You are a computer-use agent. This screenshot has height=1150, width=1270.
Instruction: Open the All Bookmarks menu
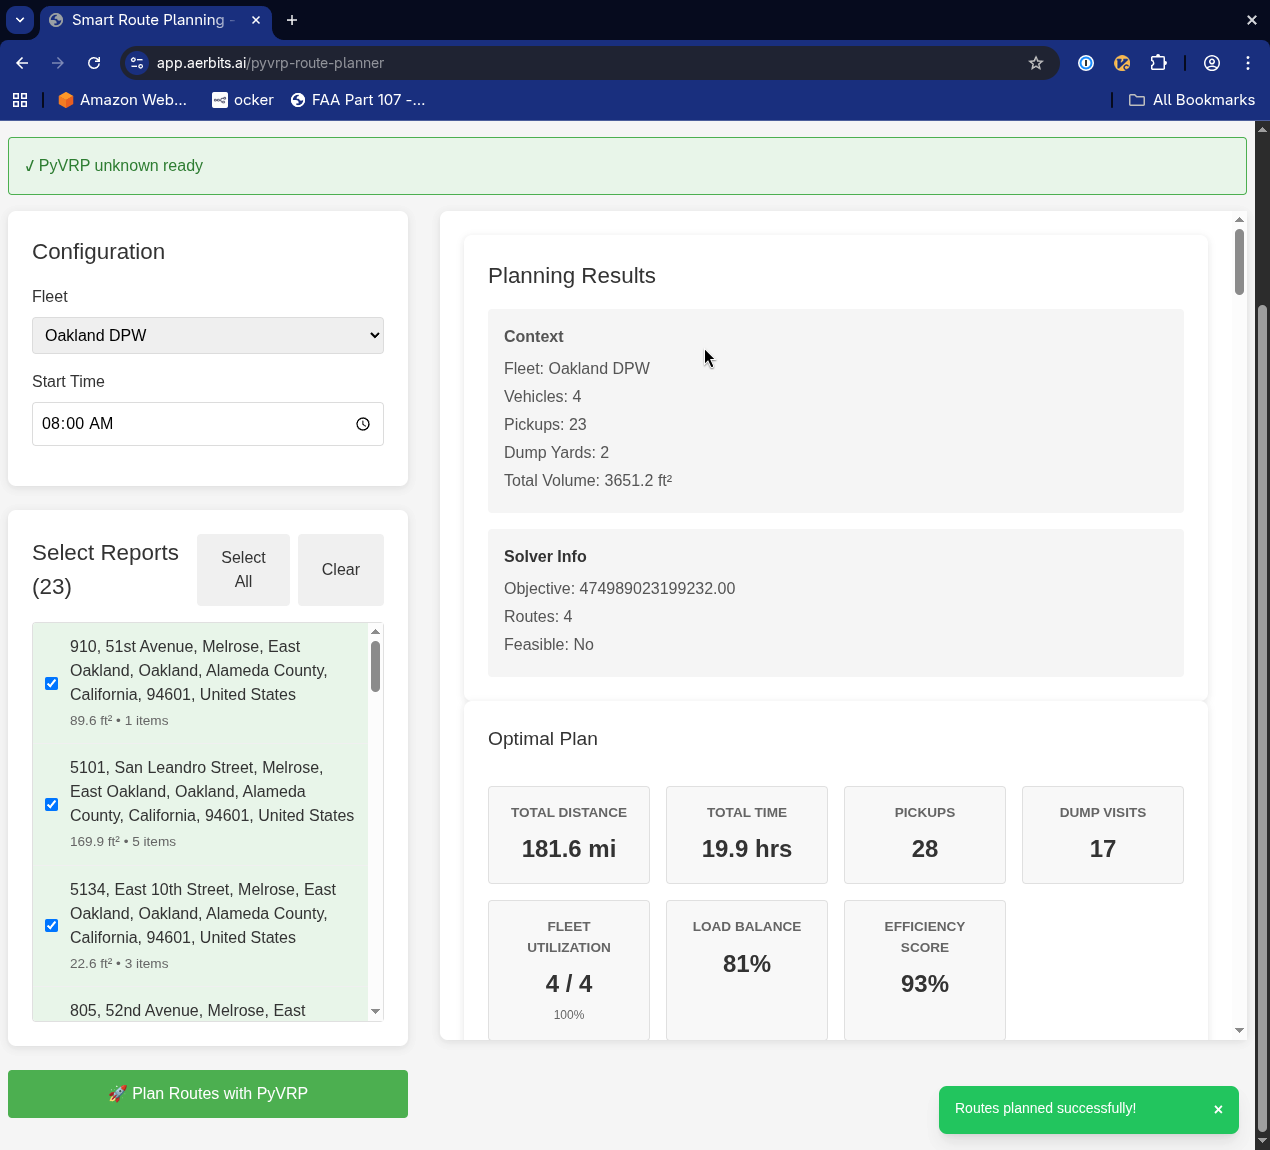click(x=1192, y=100)
